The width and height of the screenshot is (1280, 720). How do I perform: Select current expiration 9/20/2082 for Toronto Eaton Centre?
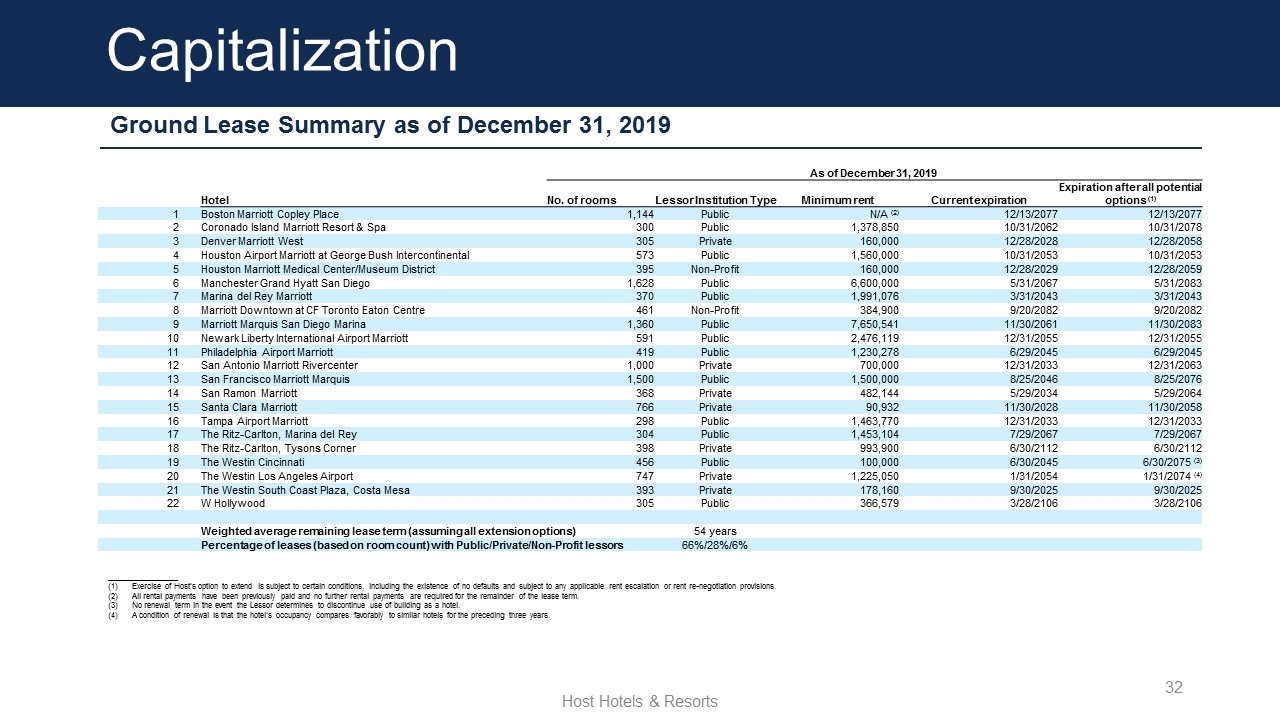point(1034,310)
